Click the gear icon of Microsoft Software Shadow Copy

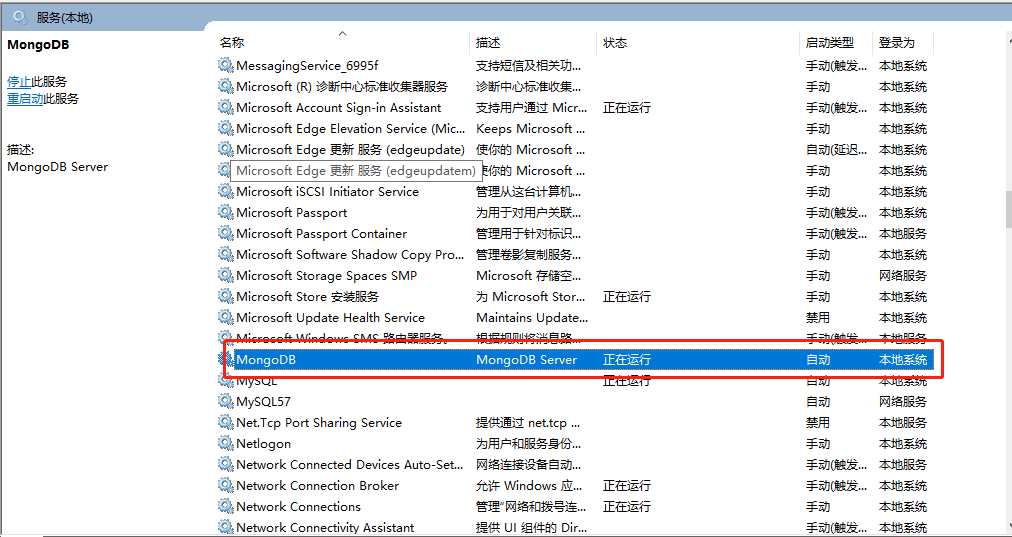pos(225,254)
